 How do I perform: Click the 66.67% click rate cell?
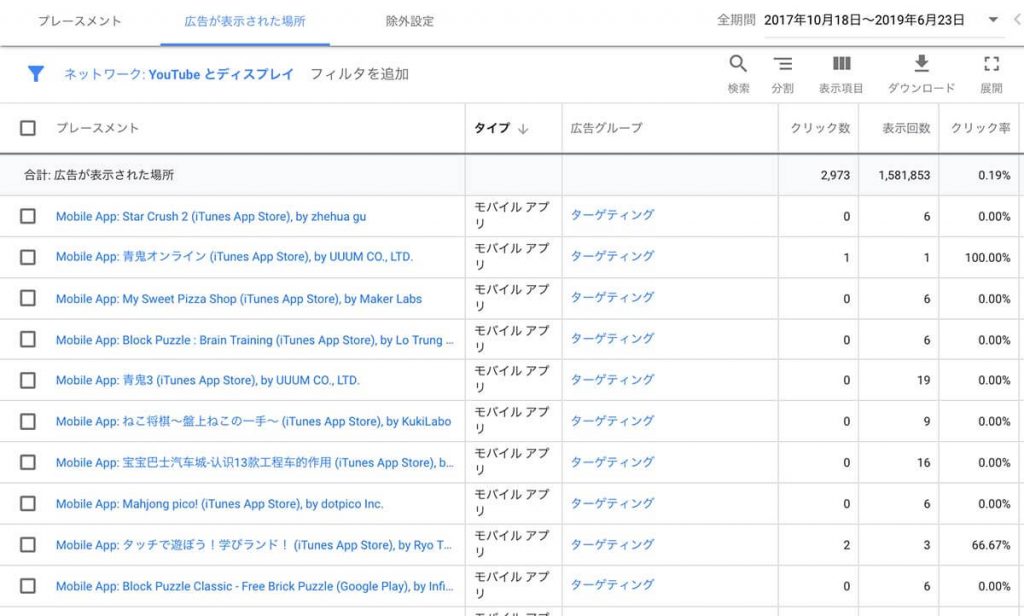click(991, 545)
